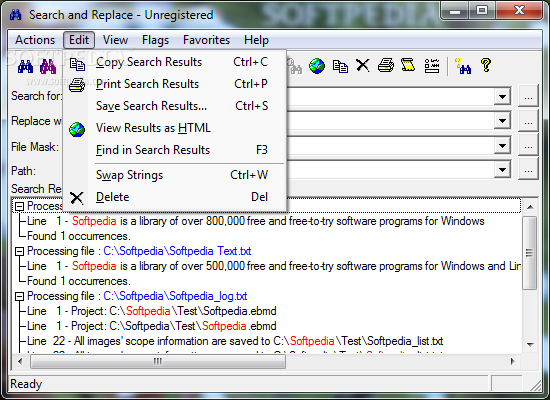
Task: Close the open Edit menu
Action: tap(79, 40)
